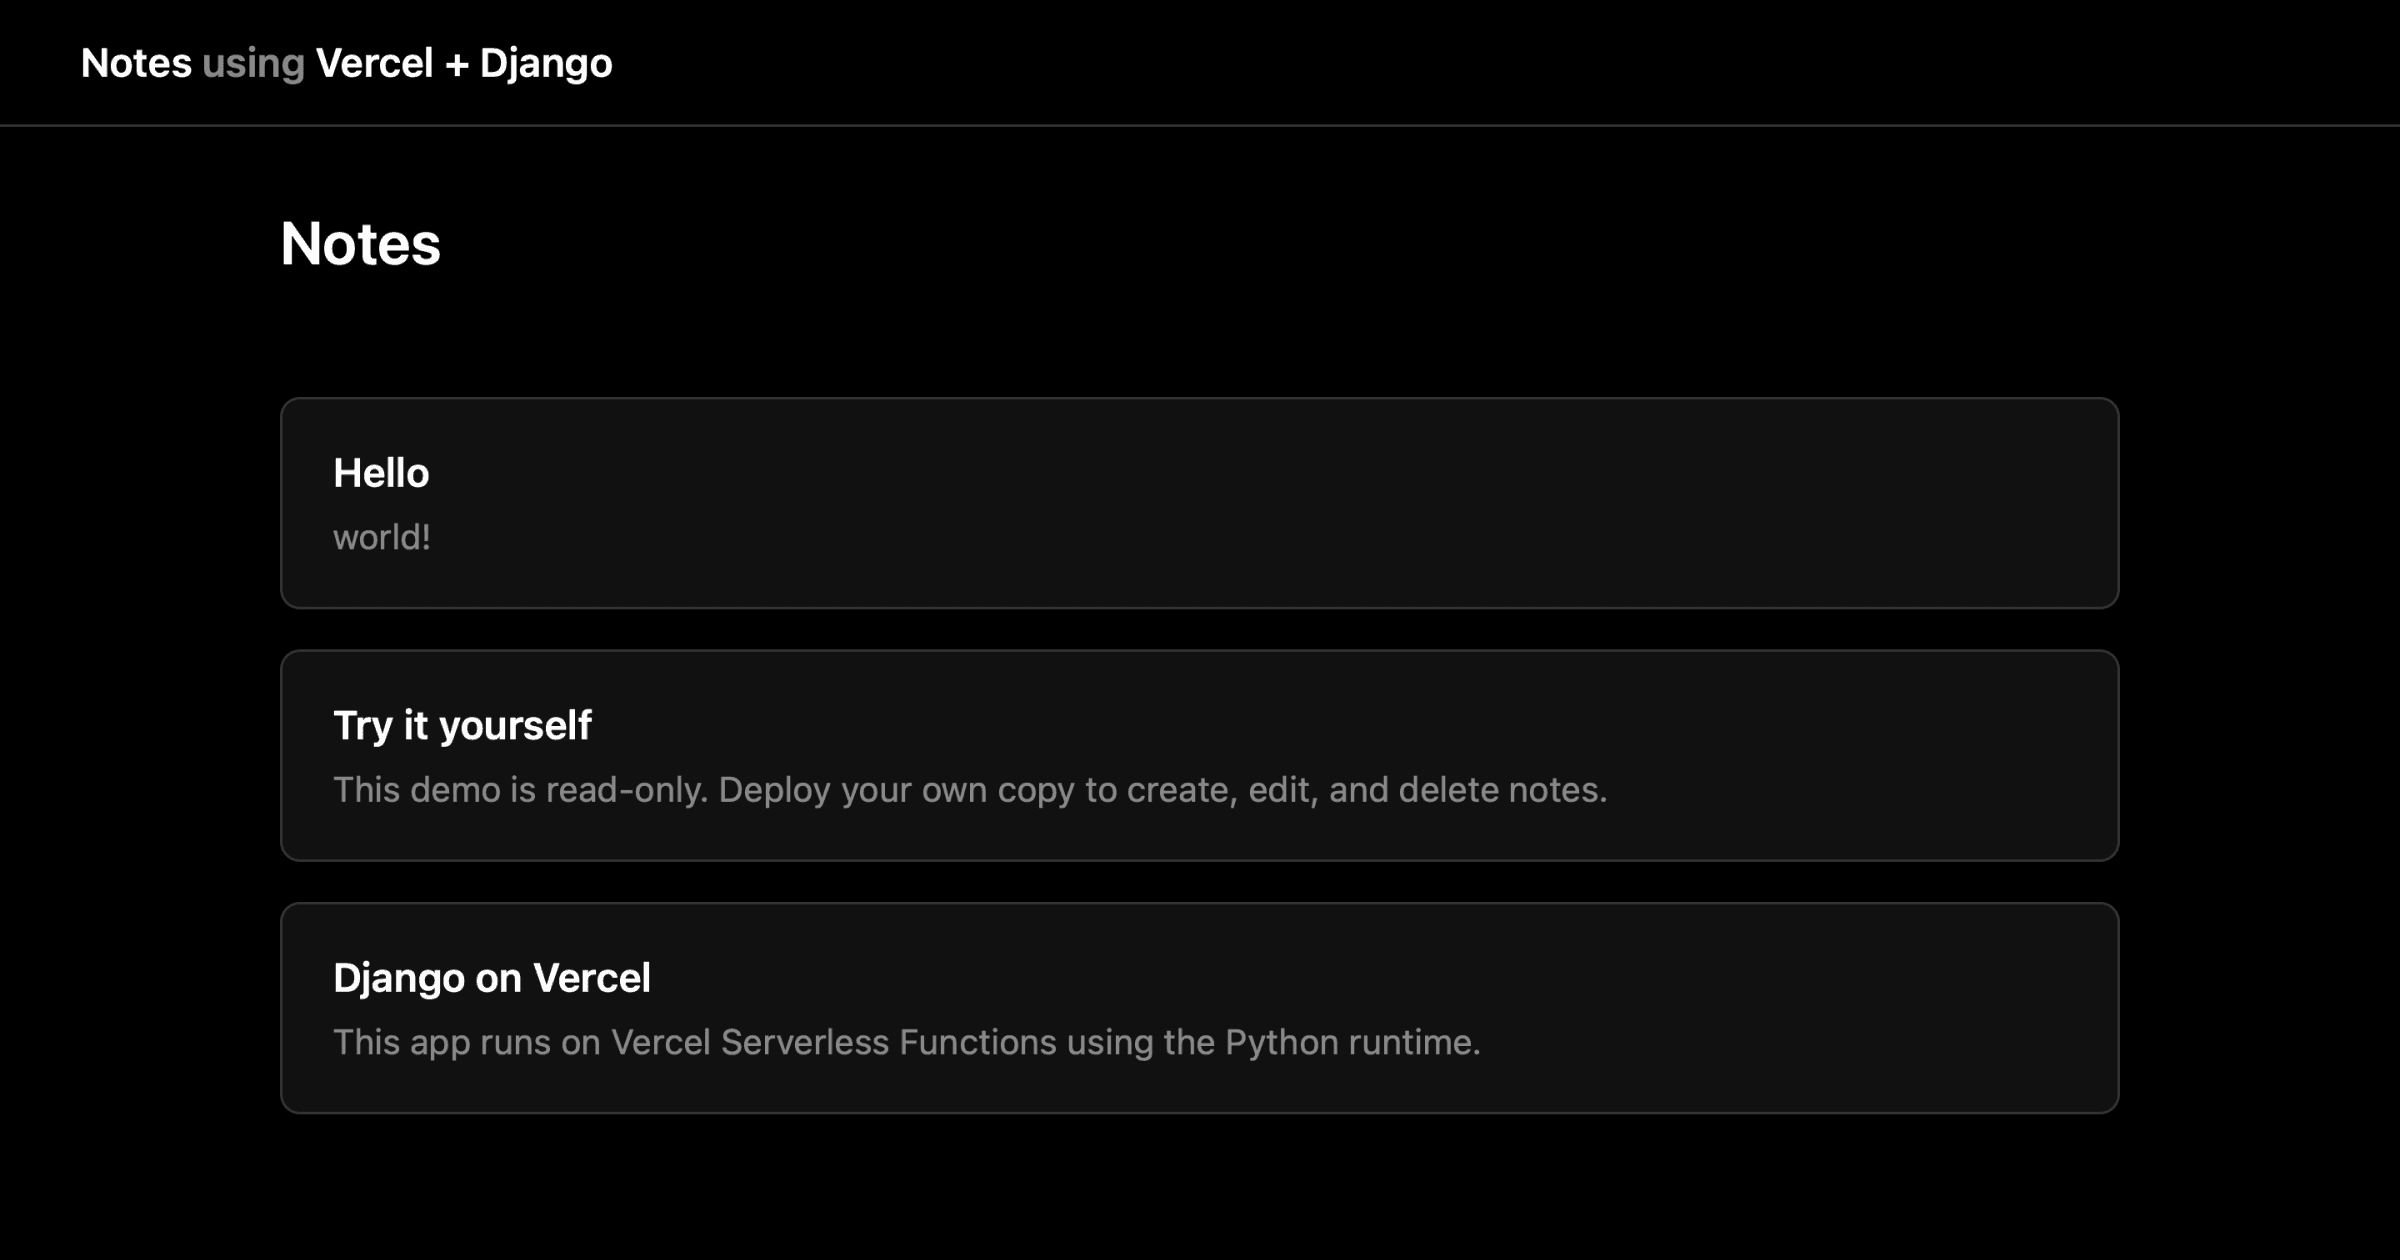This screenshot has width=2400, height=1260.
Task: Click the word Django in the header
Action: (x=548, y=62)
